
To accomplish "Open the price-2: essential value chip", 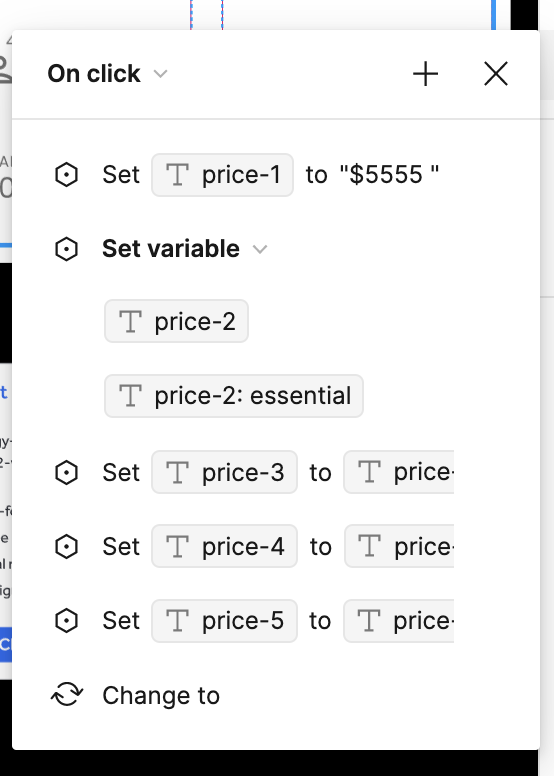I will [234, 396].
